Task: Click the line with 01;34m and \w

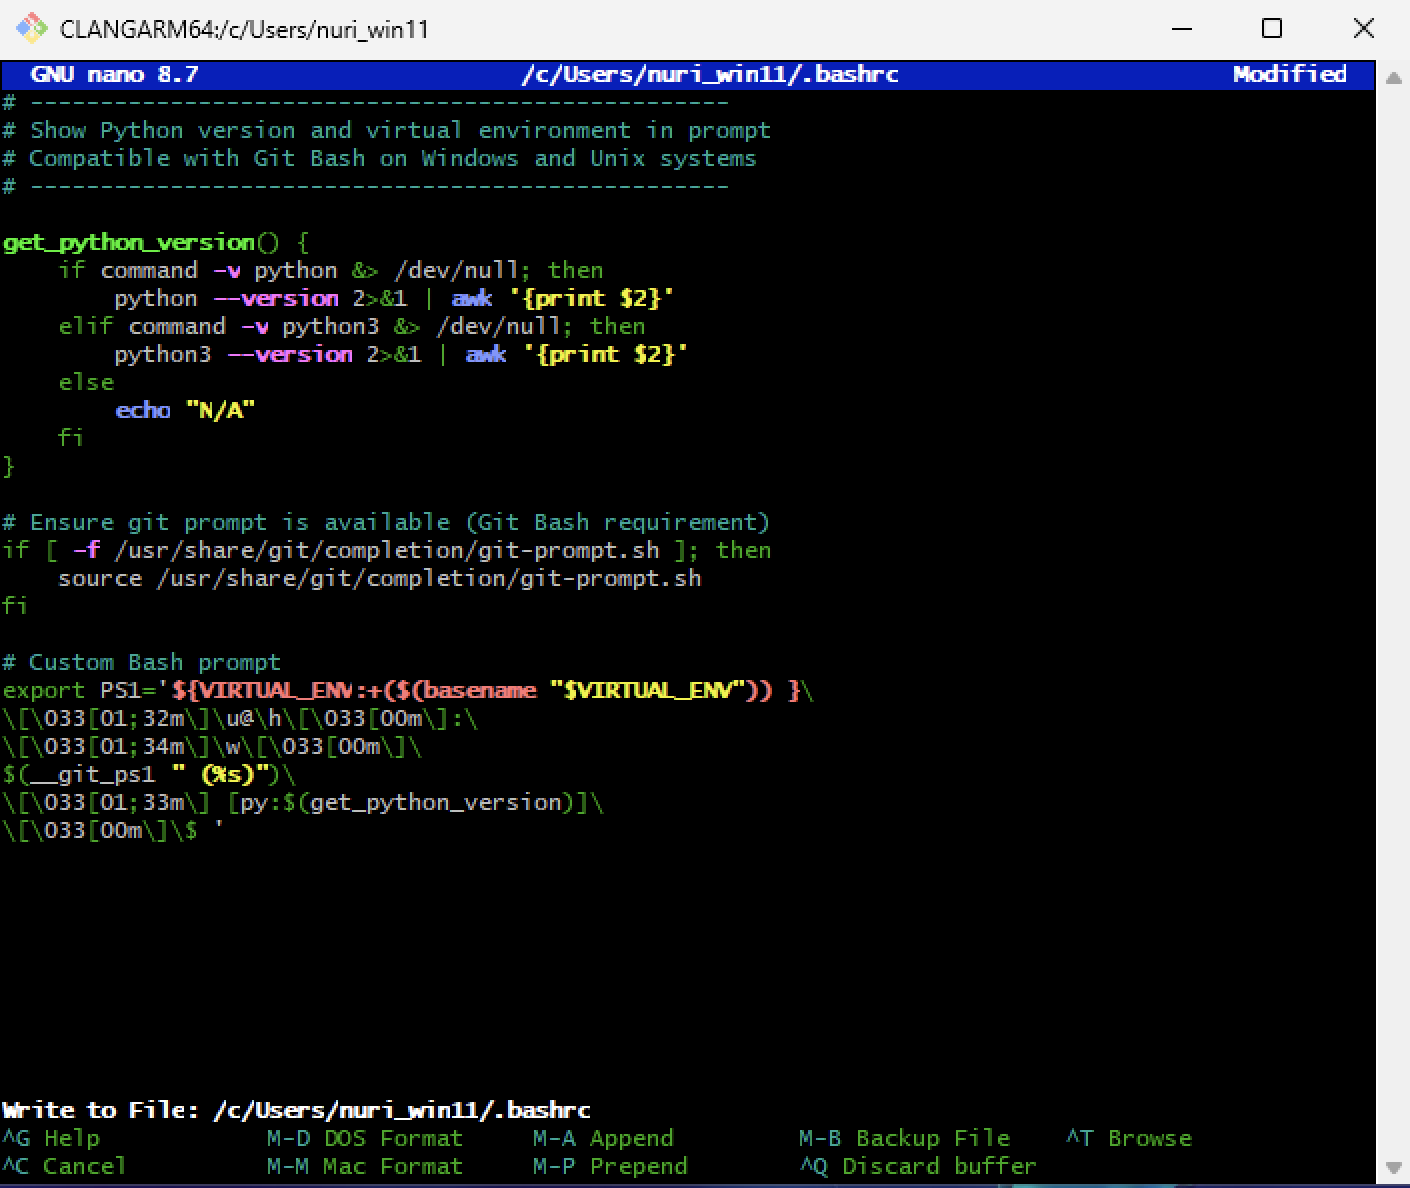Action: [212, 746]
